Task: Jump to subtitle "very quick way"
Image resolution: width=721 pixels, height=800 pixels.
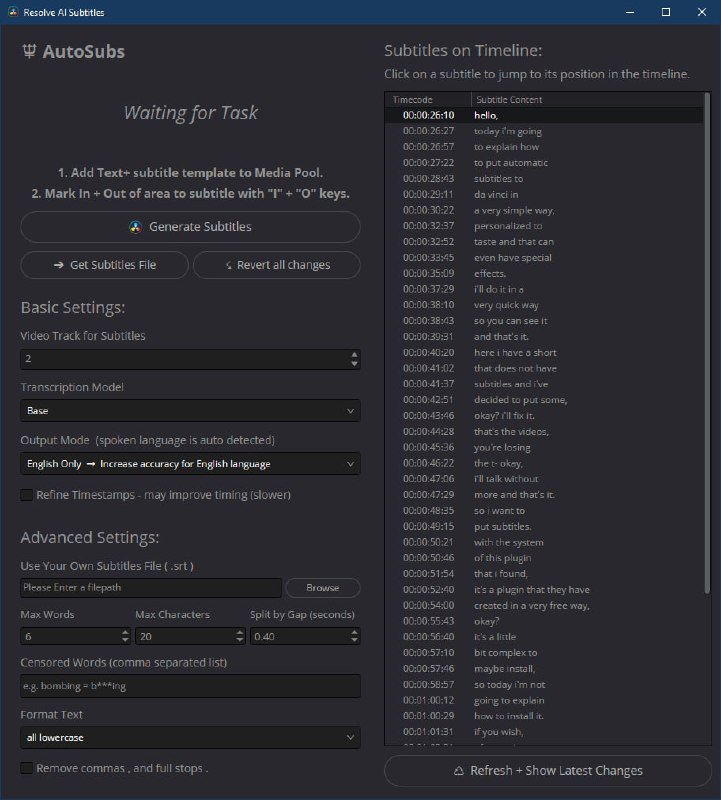Action: (507, 305)
